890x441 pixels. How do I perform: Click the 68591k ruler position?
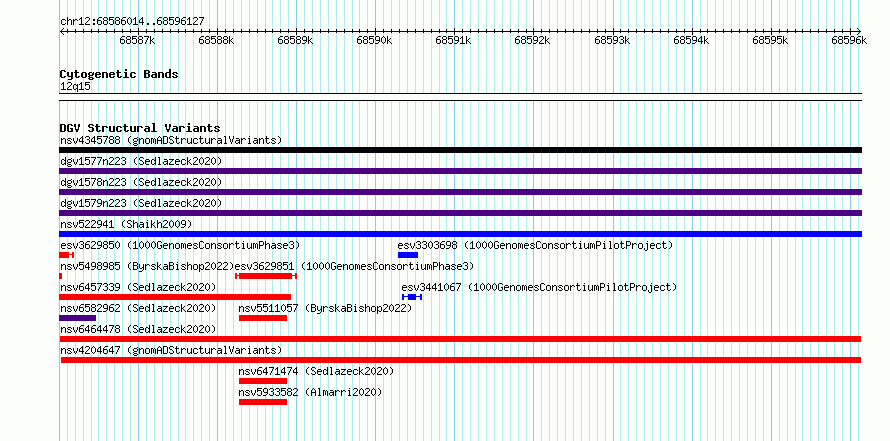453,40
